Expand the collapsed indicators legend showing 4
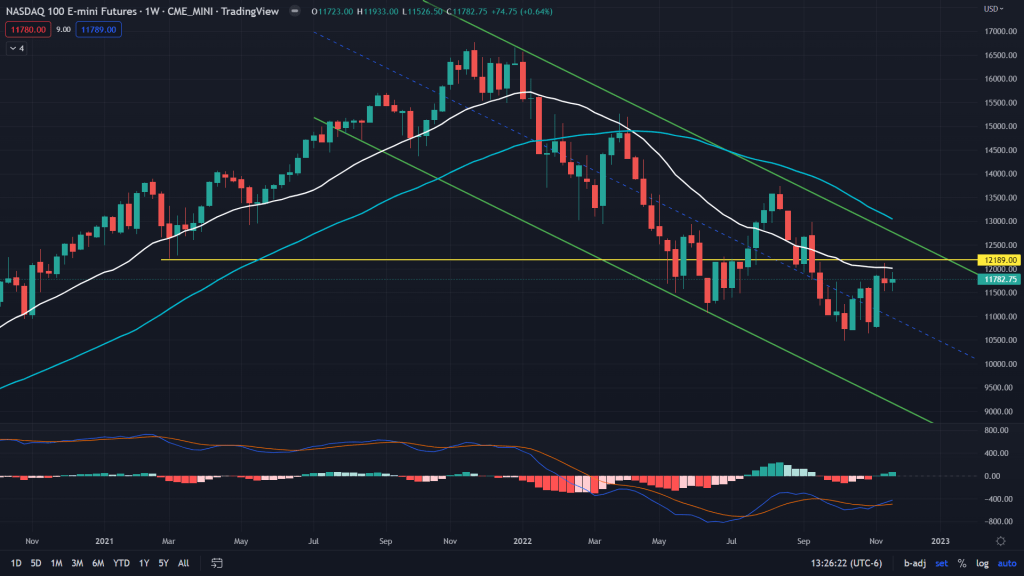Image resolution: width=1024 pixels, height=576 pixels. click(x=17, y=47)
